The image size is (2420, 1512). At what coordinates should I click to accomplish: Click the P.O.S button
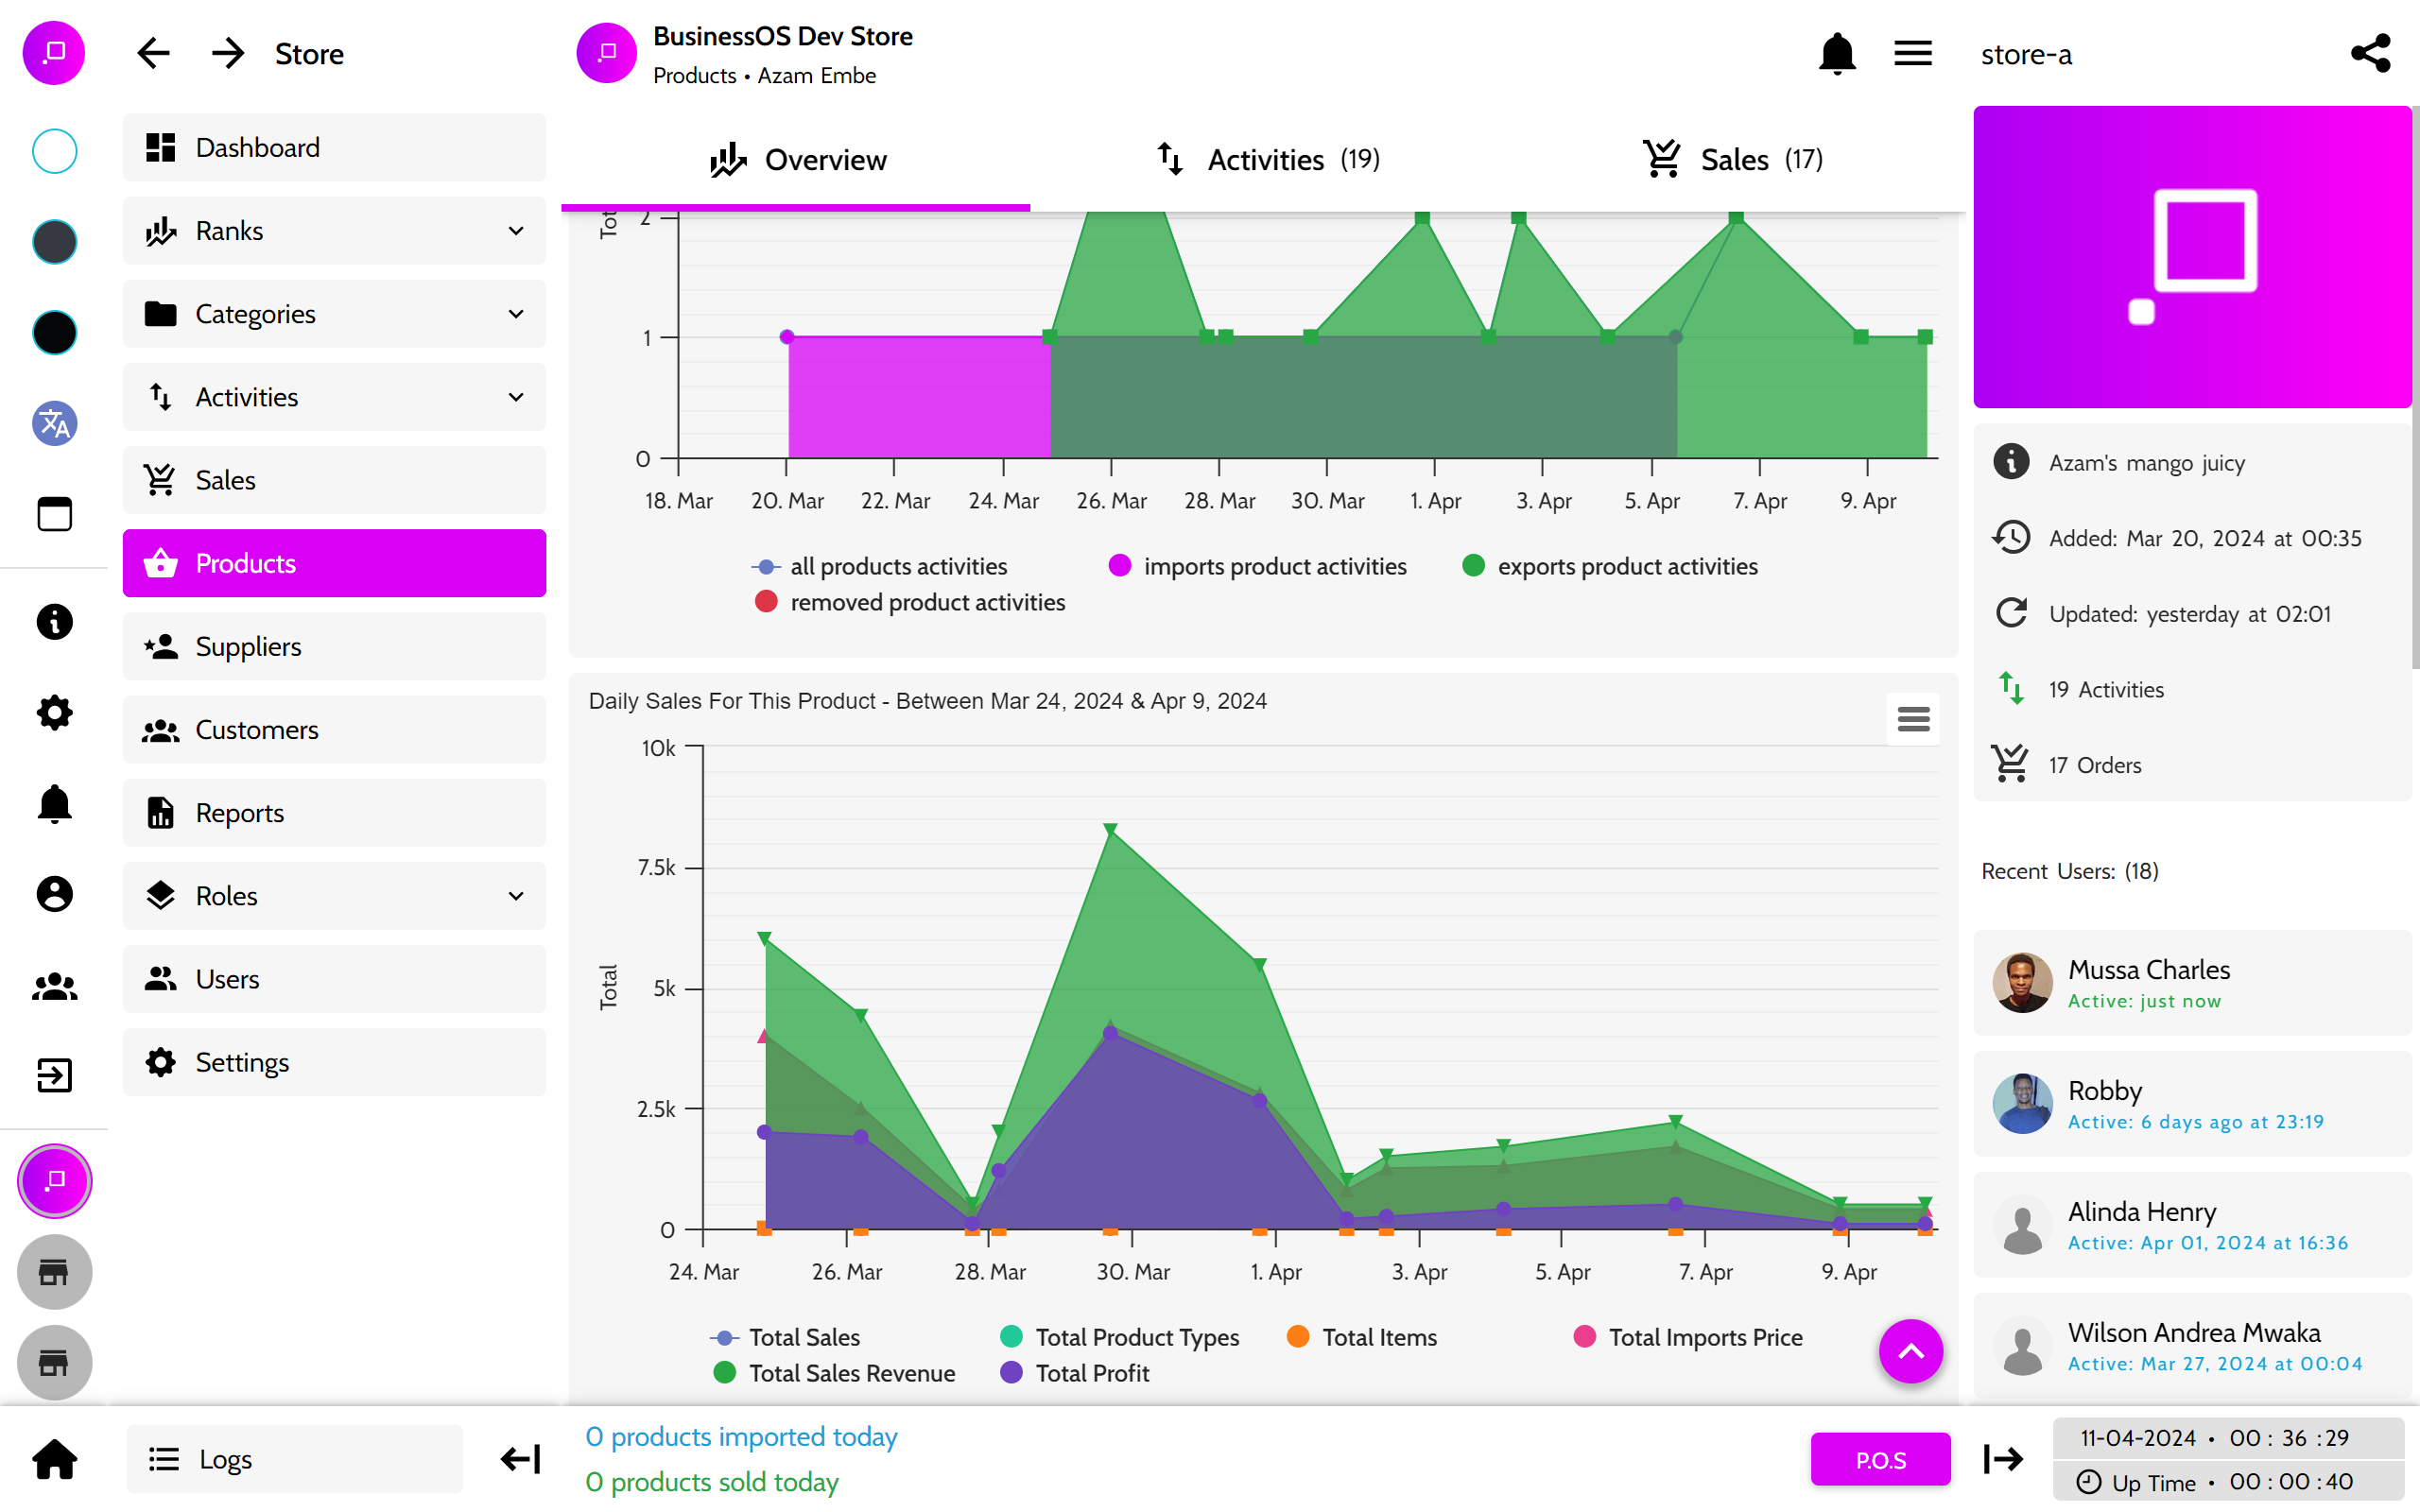[x=1880, y=1460]
